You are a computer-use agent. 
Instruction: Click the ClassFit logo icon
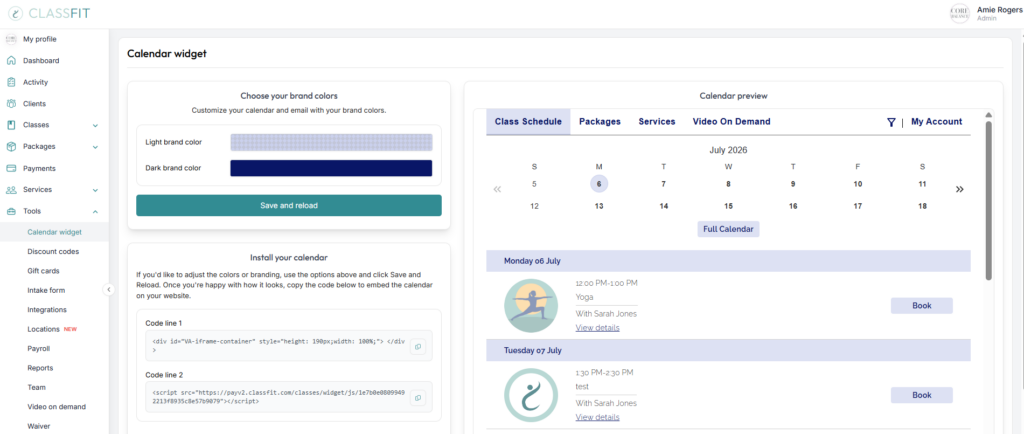16,13
